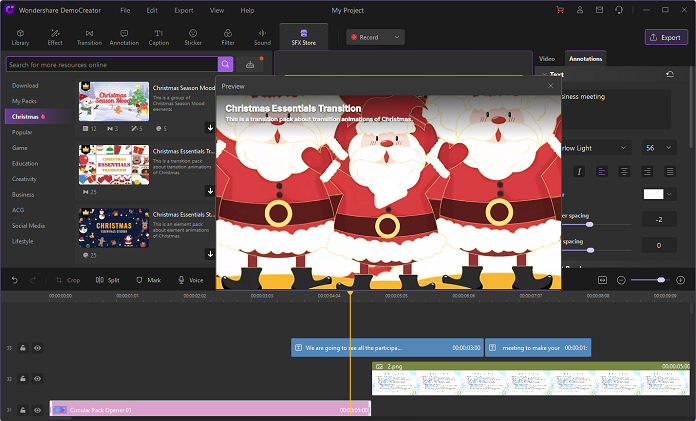The height and width of the screenshot is (421, 696).
Task: Open the View menu
Action: (x=217, y=10)
